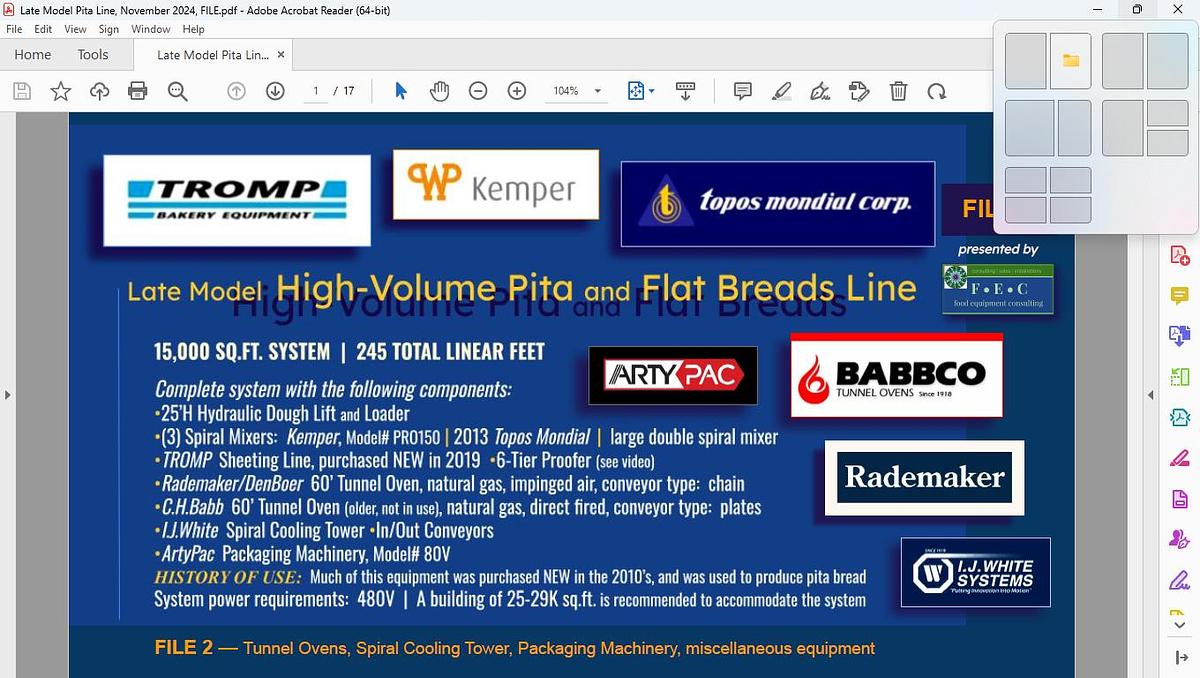Select the Hand pan tool
1200x678 pixels.
[x=440, y=91]
